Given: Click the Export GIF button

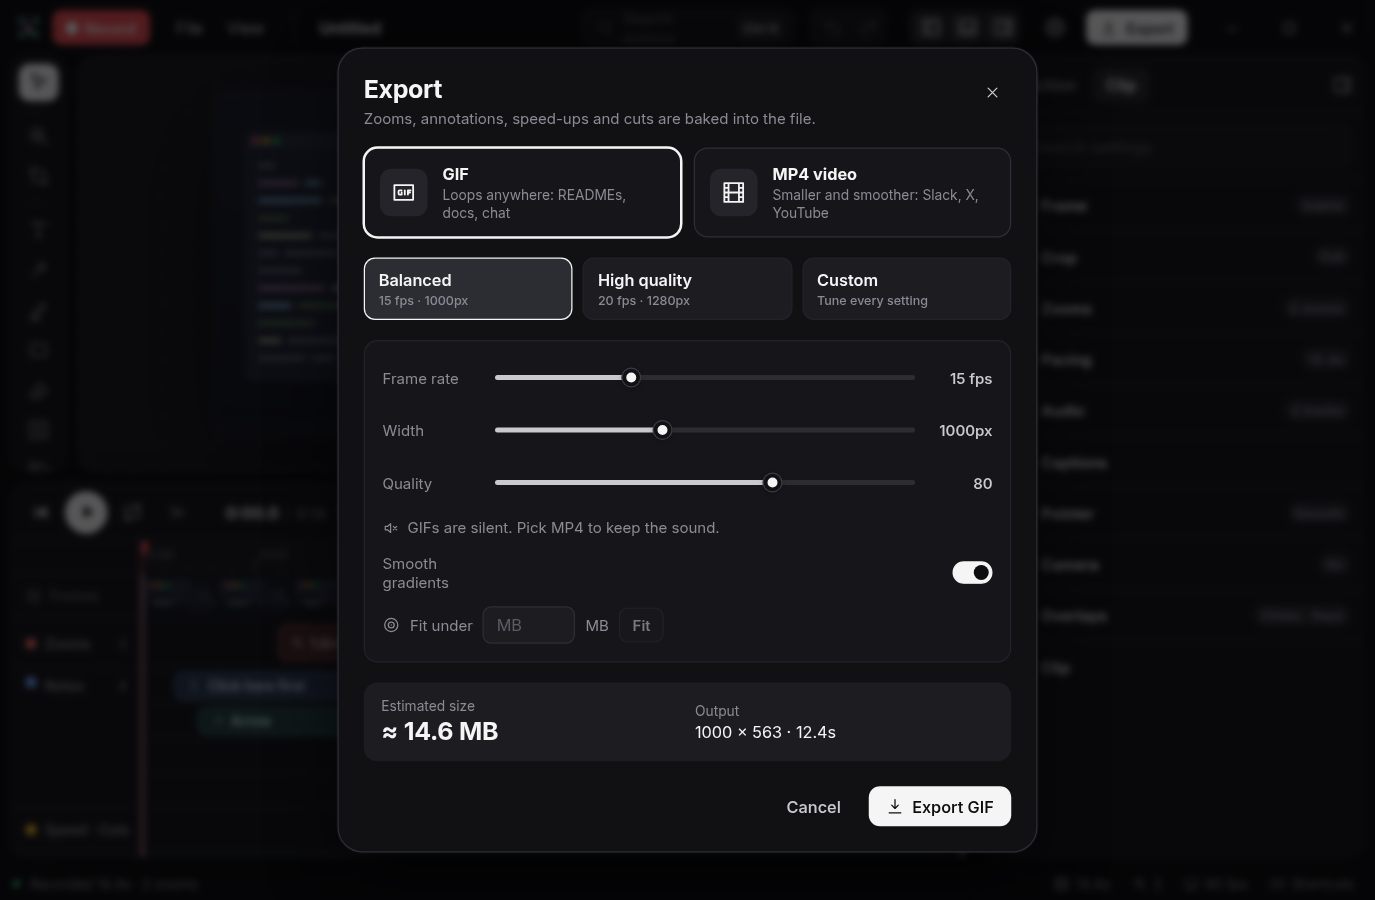Looking at the screenshot, I should pos(940,807).
